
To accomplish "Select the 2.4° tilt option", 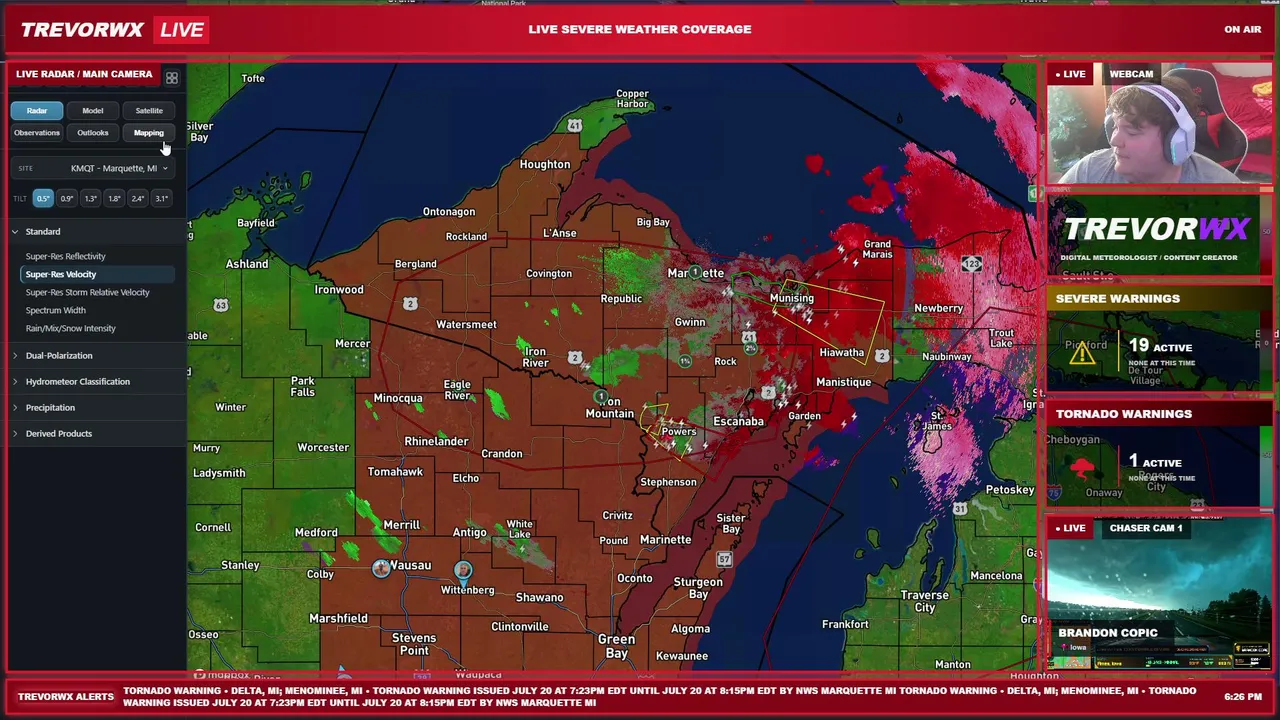I will tap(138, 198).
